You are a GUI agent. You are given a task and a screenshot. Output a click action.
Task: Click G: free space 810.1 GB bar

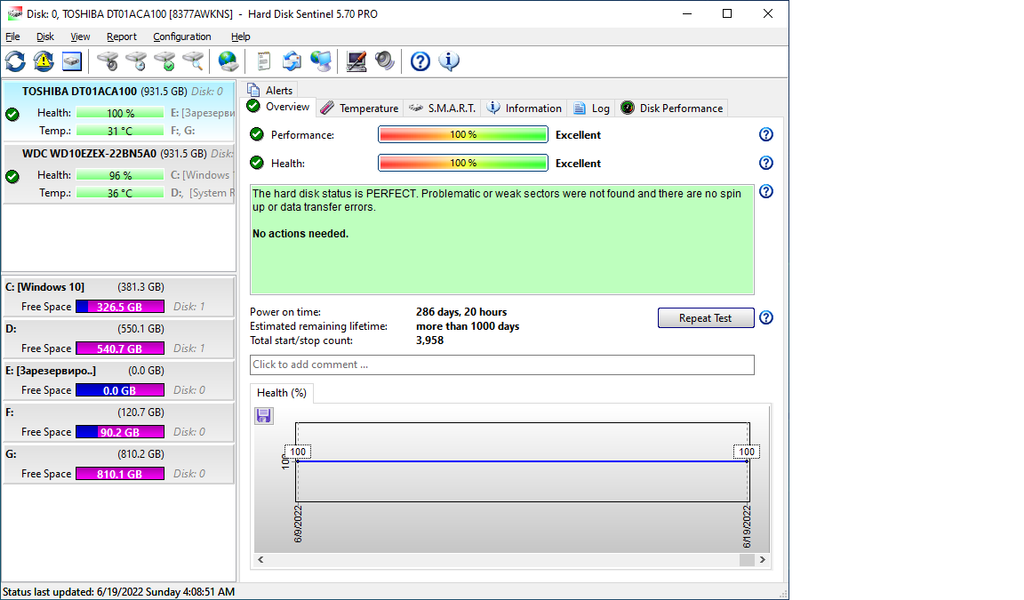coord(120,474)
